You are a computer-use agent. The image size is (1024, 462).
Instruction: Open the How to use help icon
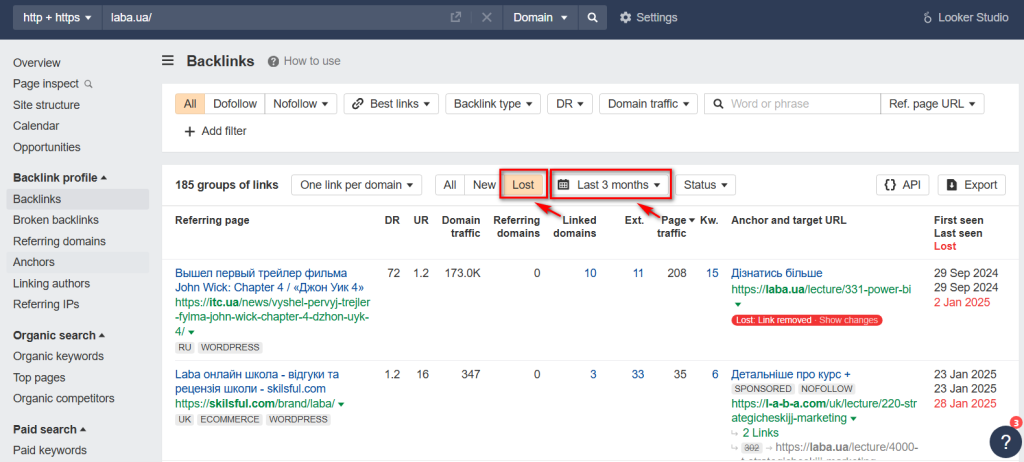coord(273,61)
